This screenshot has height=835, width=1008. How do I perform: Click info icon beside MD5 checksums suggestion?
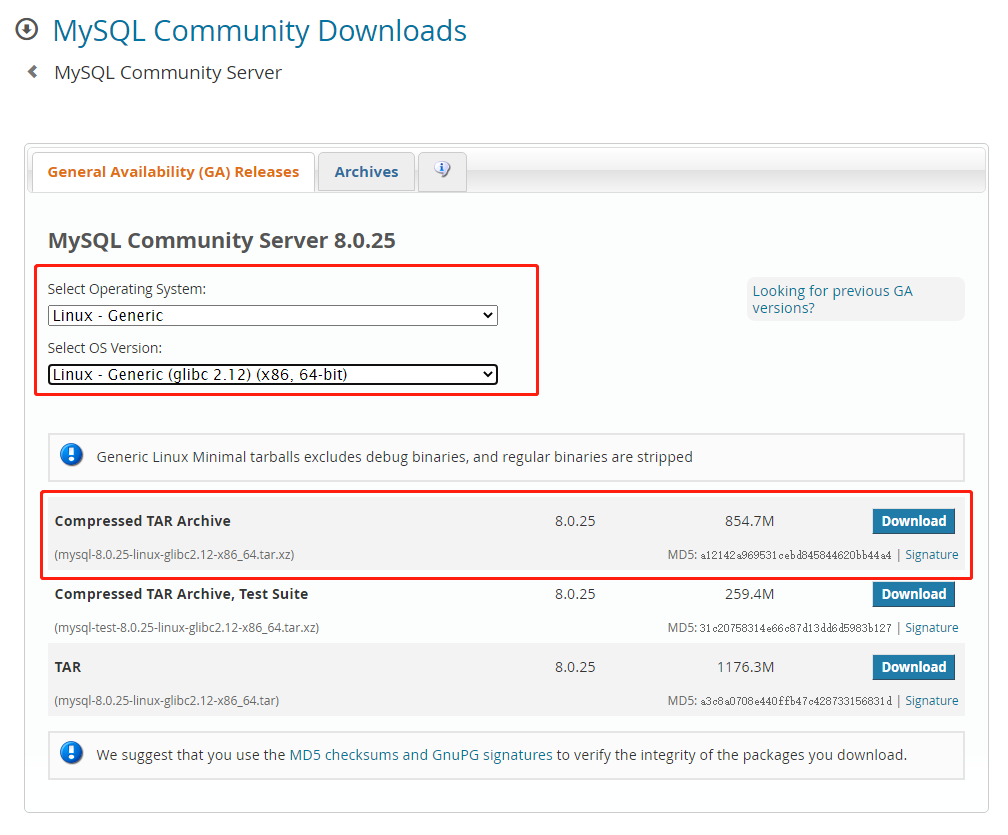coord(72,754)
